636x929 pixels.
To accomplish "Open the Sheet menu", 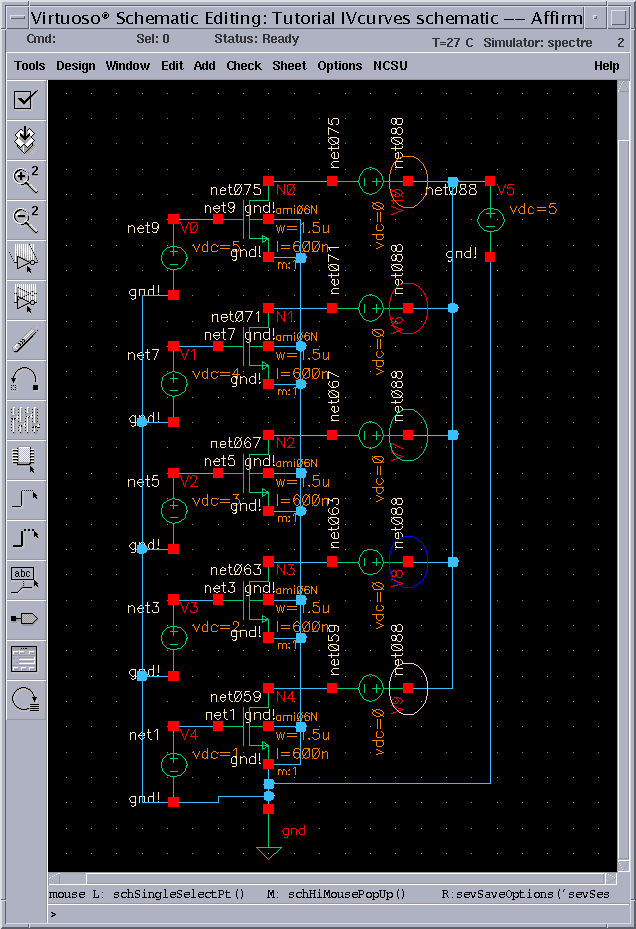I will click(289, 66).
